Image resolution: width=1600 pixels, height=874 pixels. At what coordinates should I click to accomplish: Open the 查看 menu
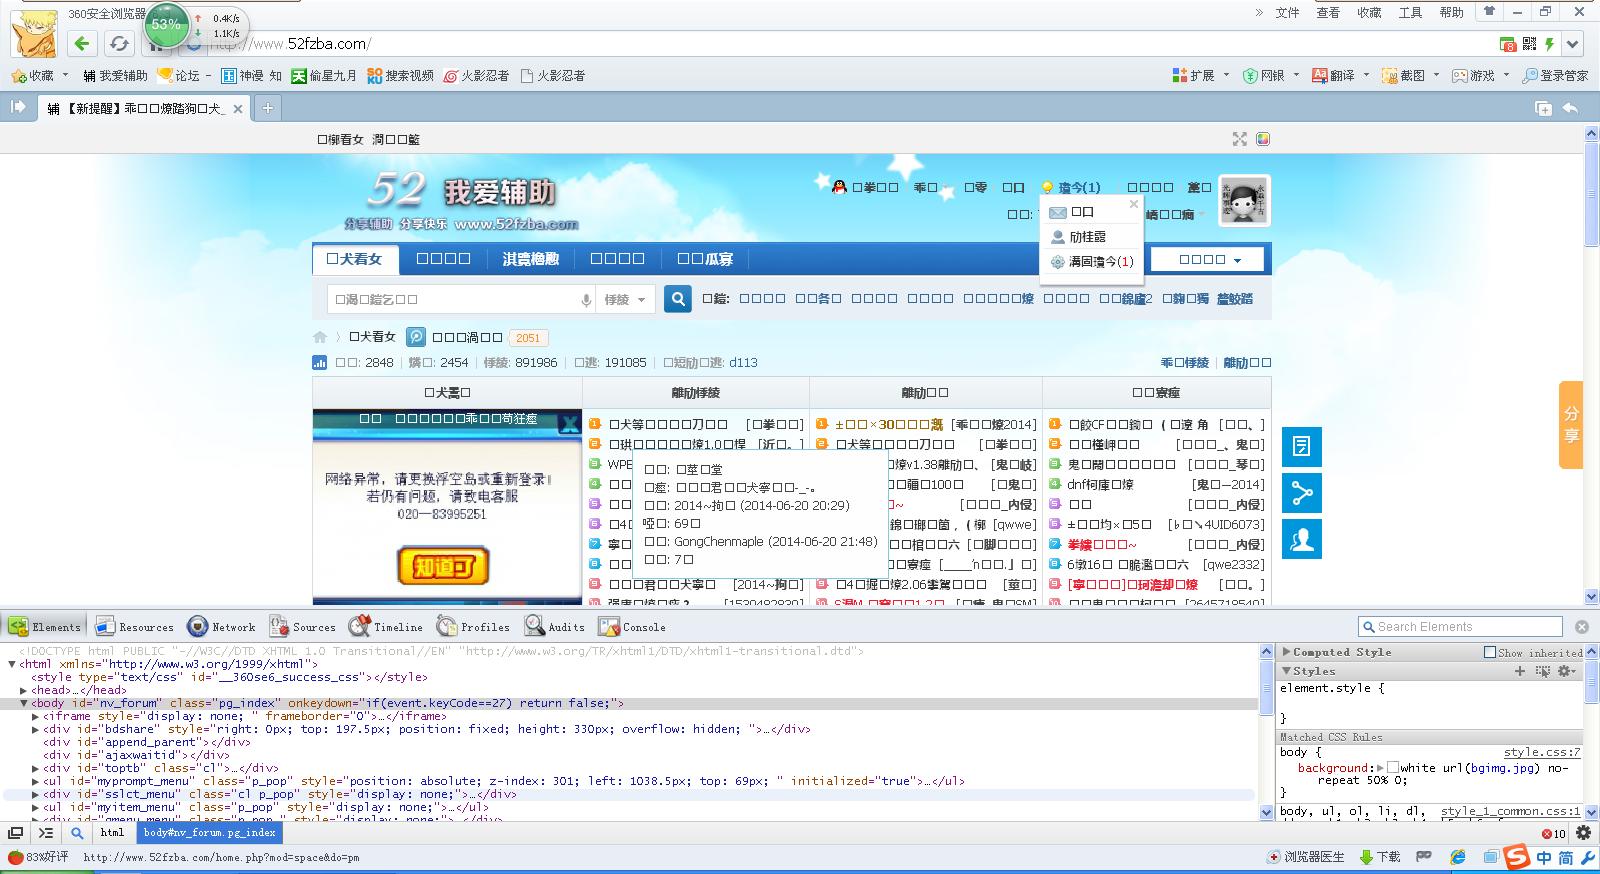pyautogui.click(x=1328, y=13)
